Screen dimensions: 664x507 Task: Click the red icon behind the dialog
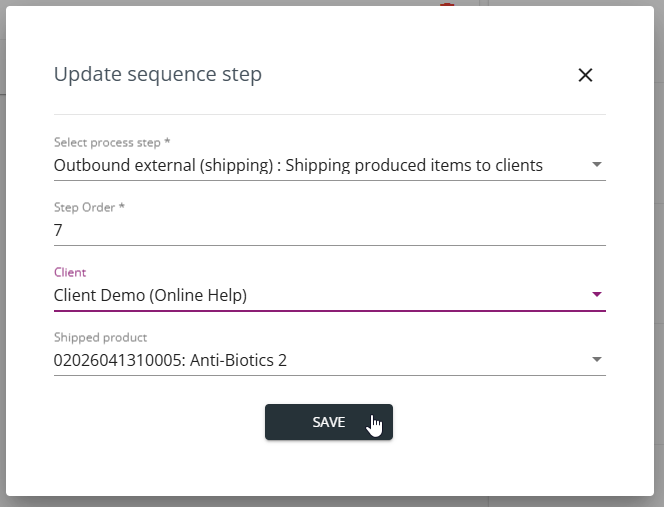(x=447, y=4)
